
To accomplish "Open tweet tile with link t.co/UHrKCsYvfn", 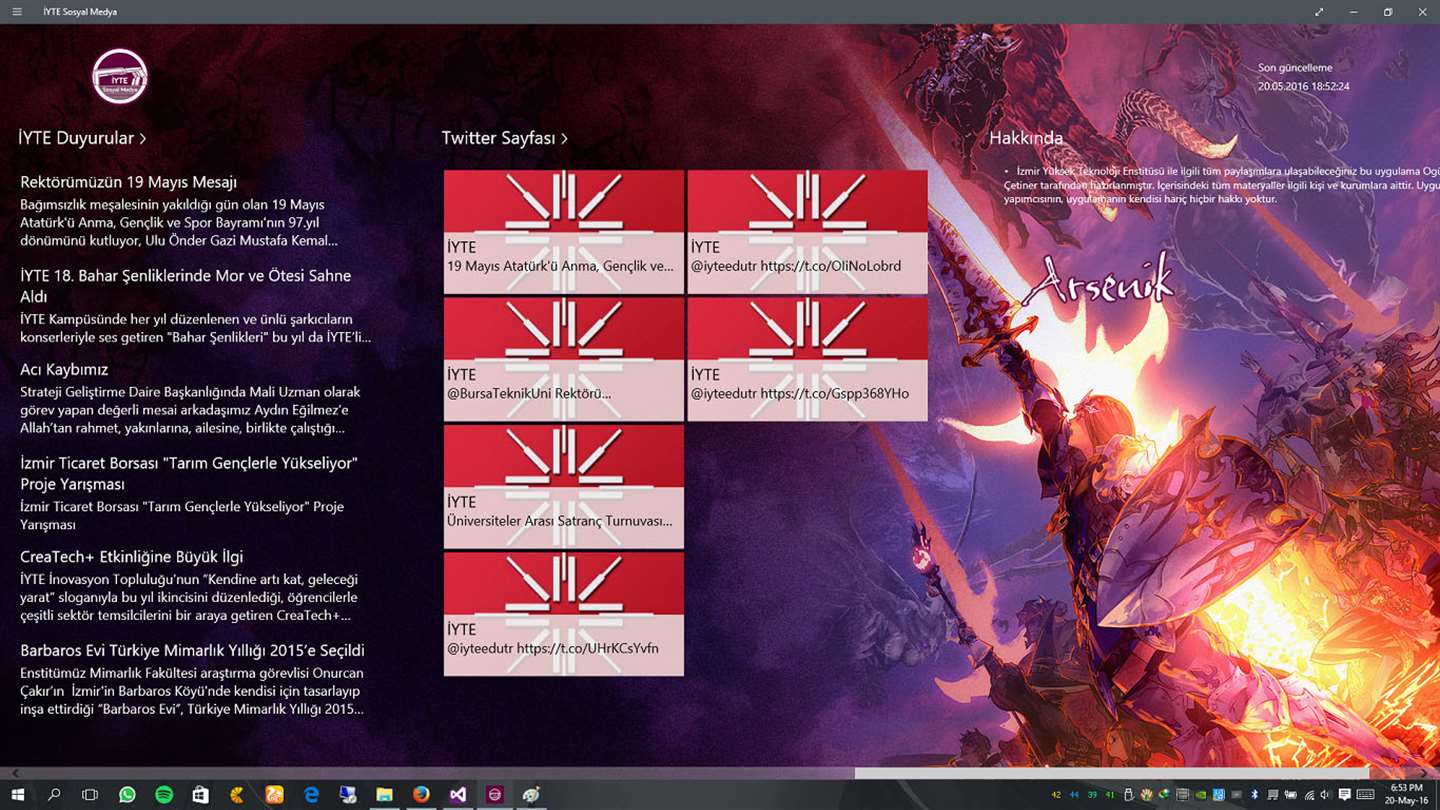I will pos(564,614).
